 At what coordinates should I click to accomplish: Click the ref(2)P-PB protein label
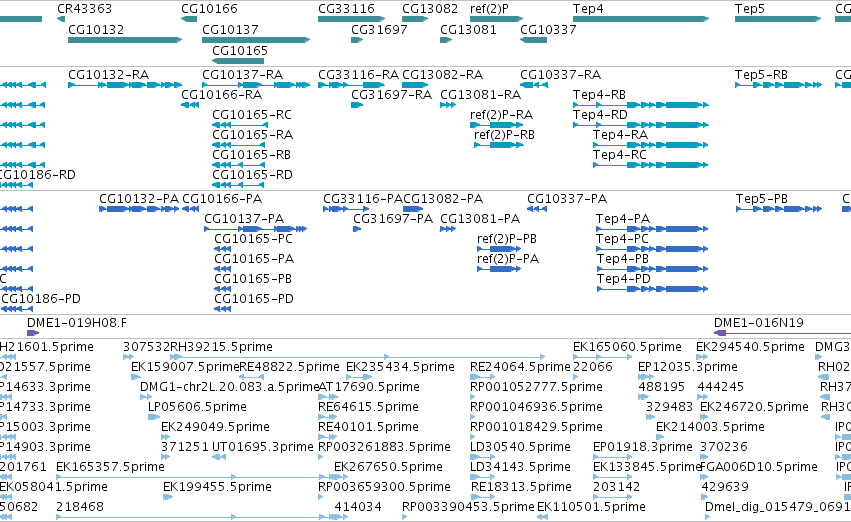click(507, 239)
